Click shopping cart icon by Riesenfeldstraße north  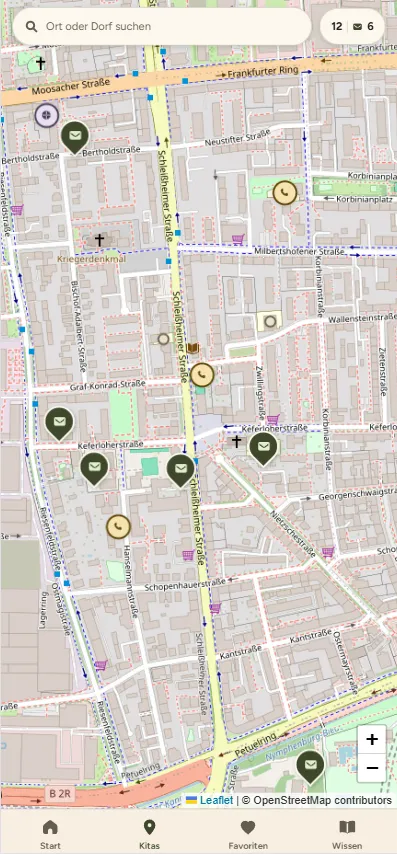tap(17, 210)
